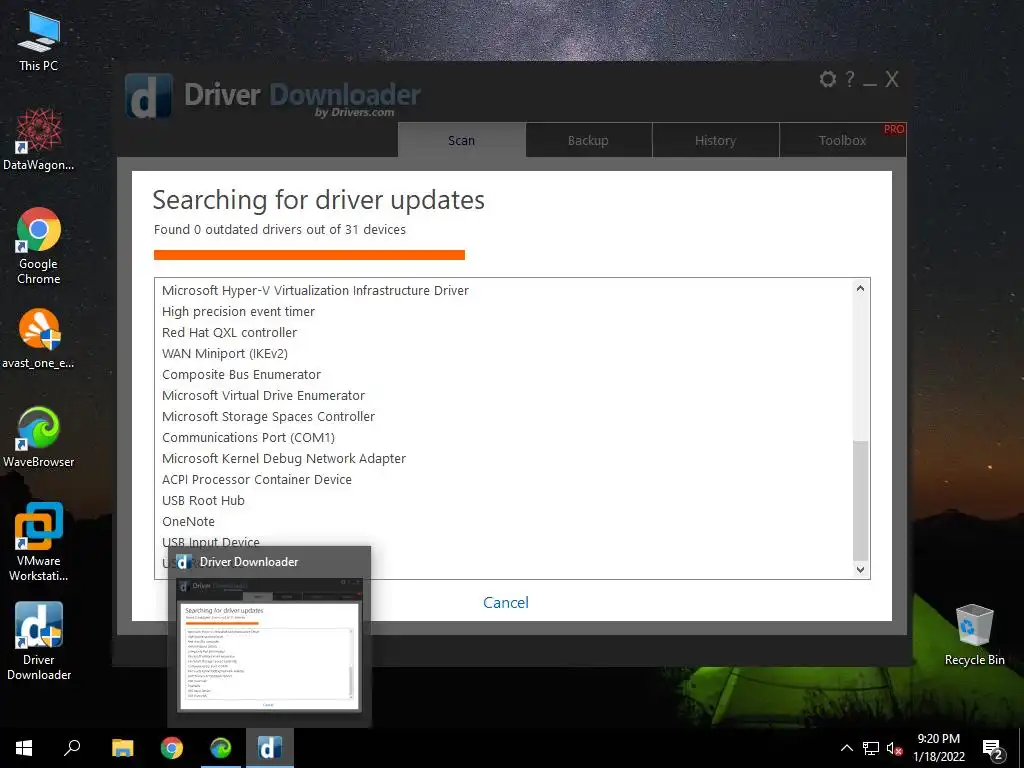This screenshot has height=768, width=1024.
Task: Open the Windows Start menu
Action: (x=24, y=748)
